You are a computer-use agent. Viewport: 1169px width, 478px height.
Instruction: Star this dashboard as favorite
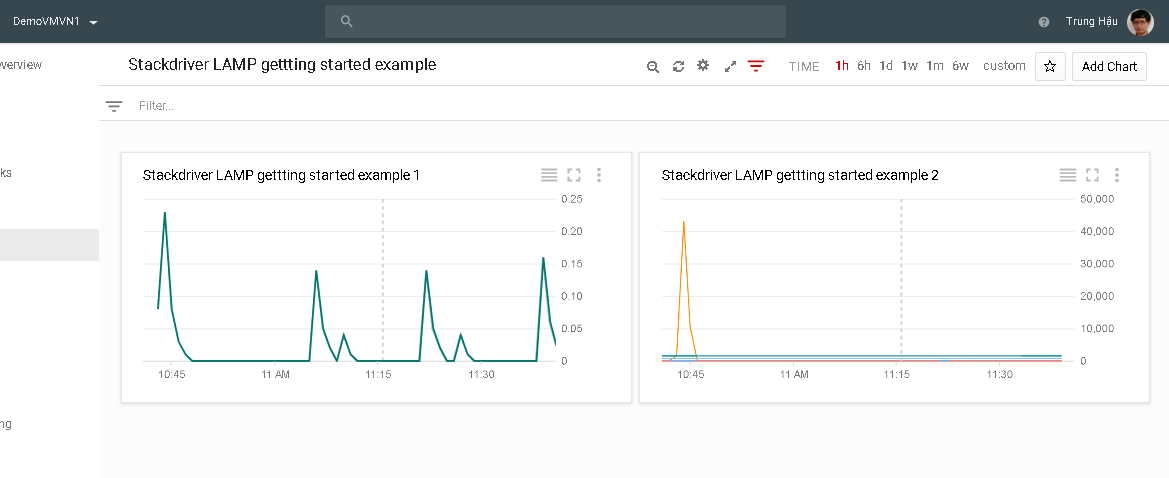pos(1050,66)
